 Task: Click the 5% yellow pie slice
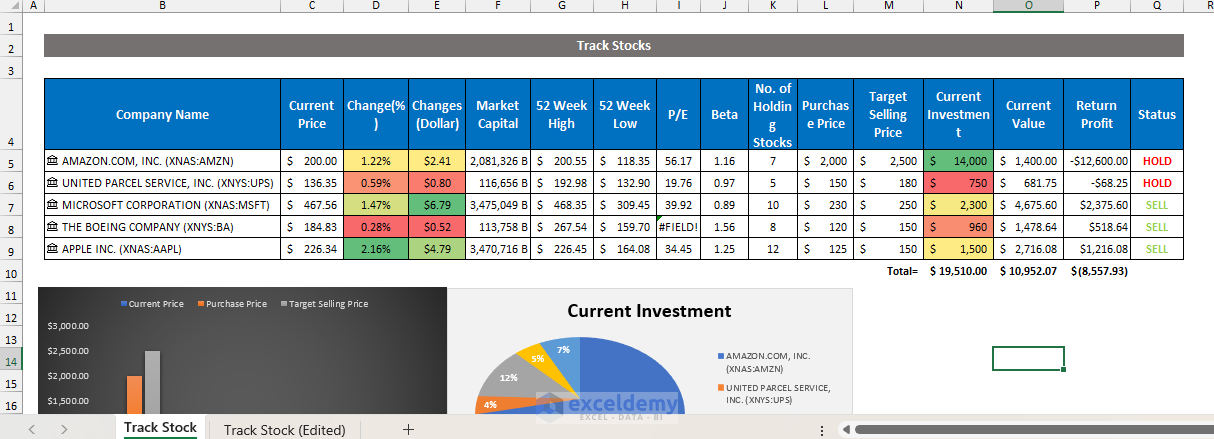[538, 360]
